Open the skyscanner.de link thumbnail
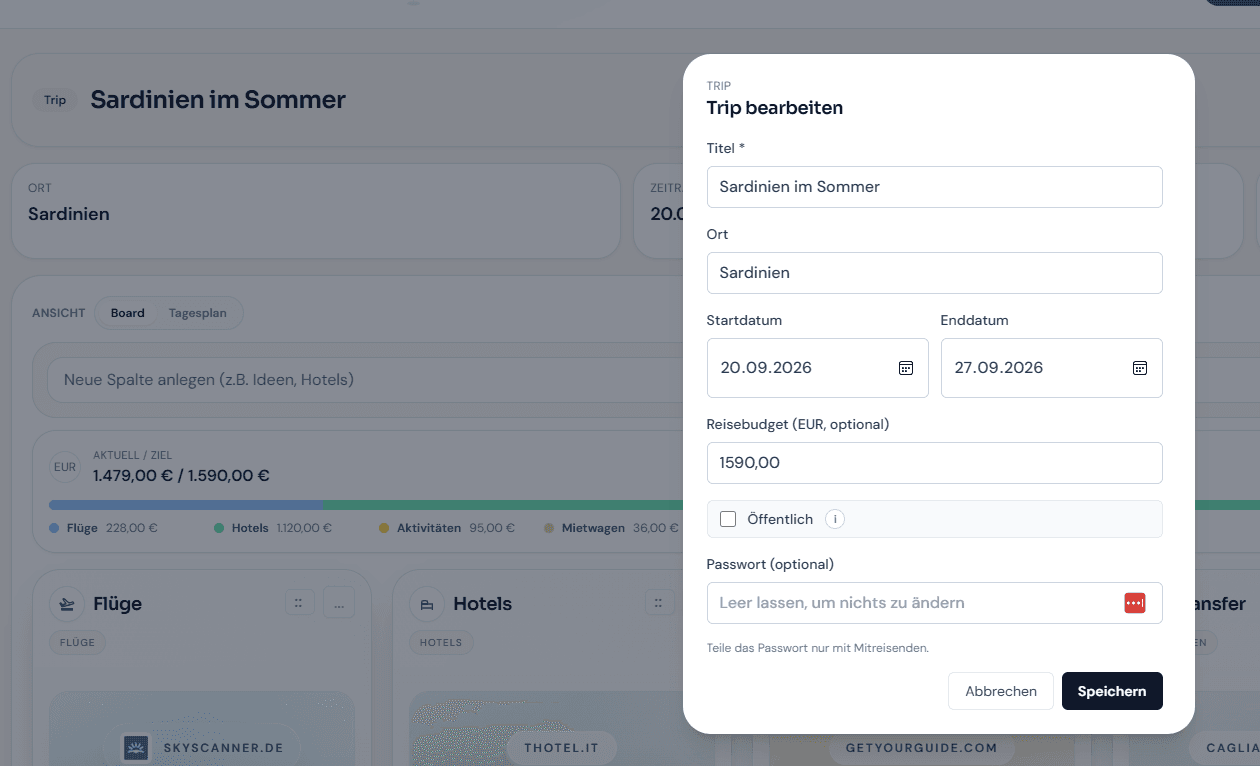The image size is (1260, 766). 202,729
